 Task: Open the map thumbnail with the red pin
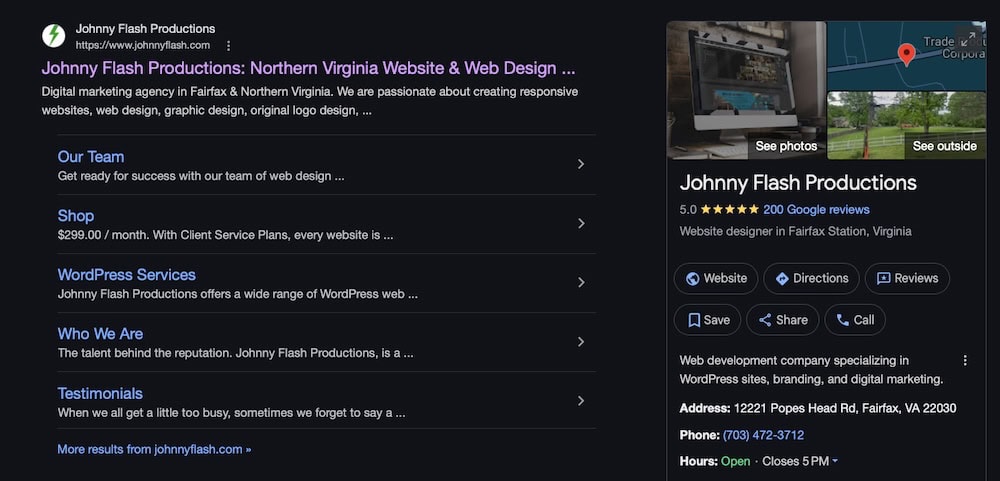[x=906, y=56]
